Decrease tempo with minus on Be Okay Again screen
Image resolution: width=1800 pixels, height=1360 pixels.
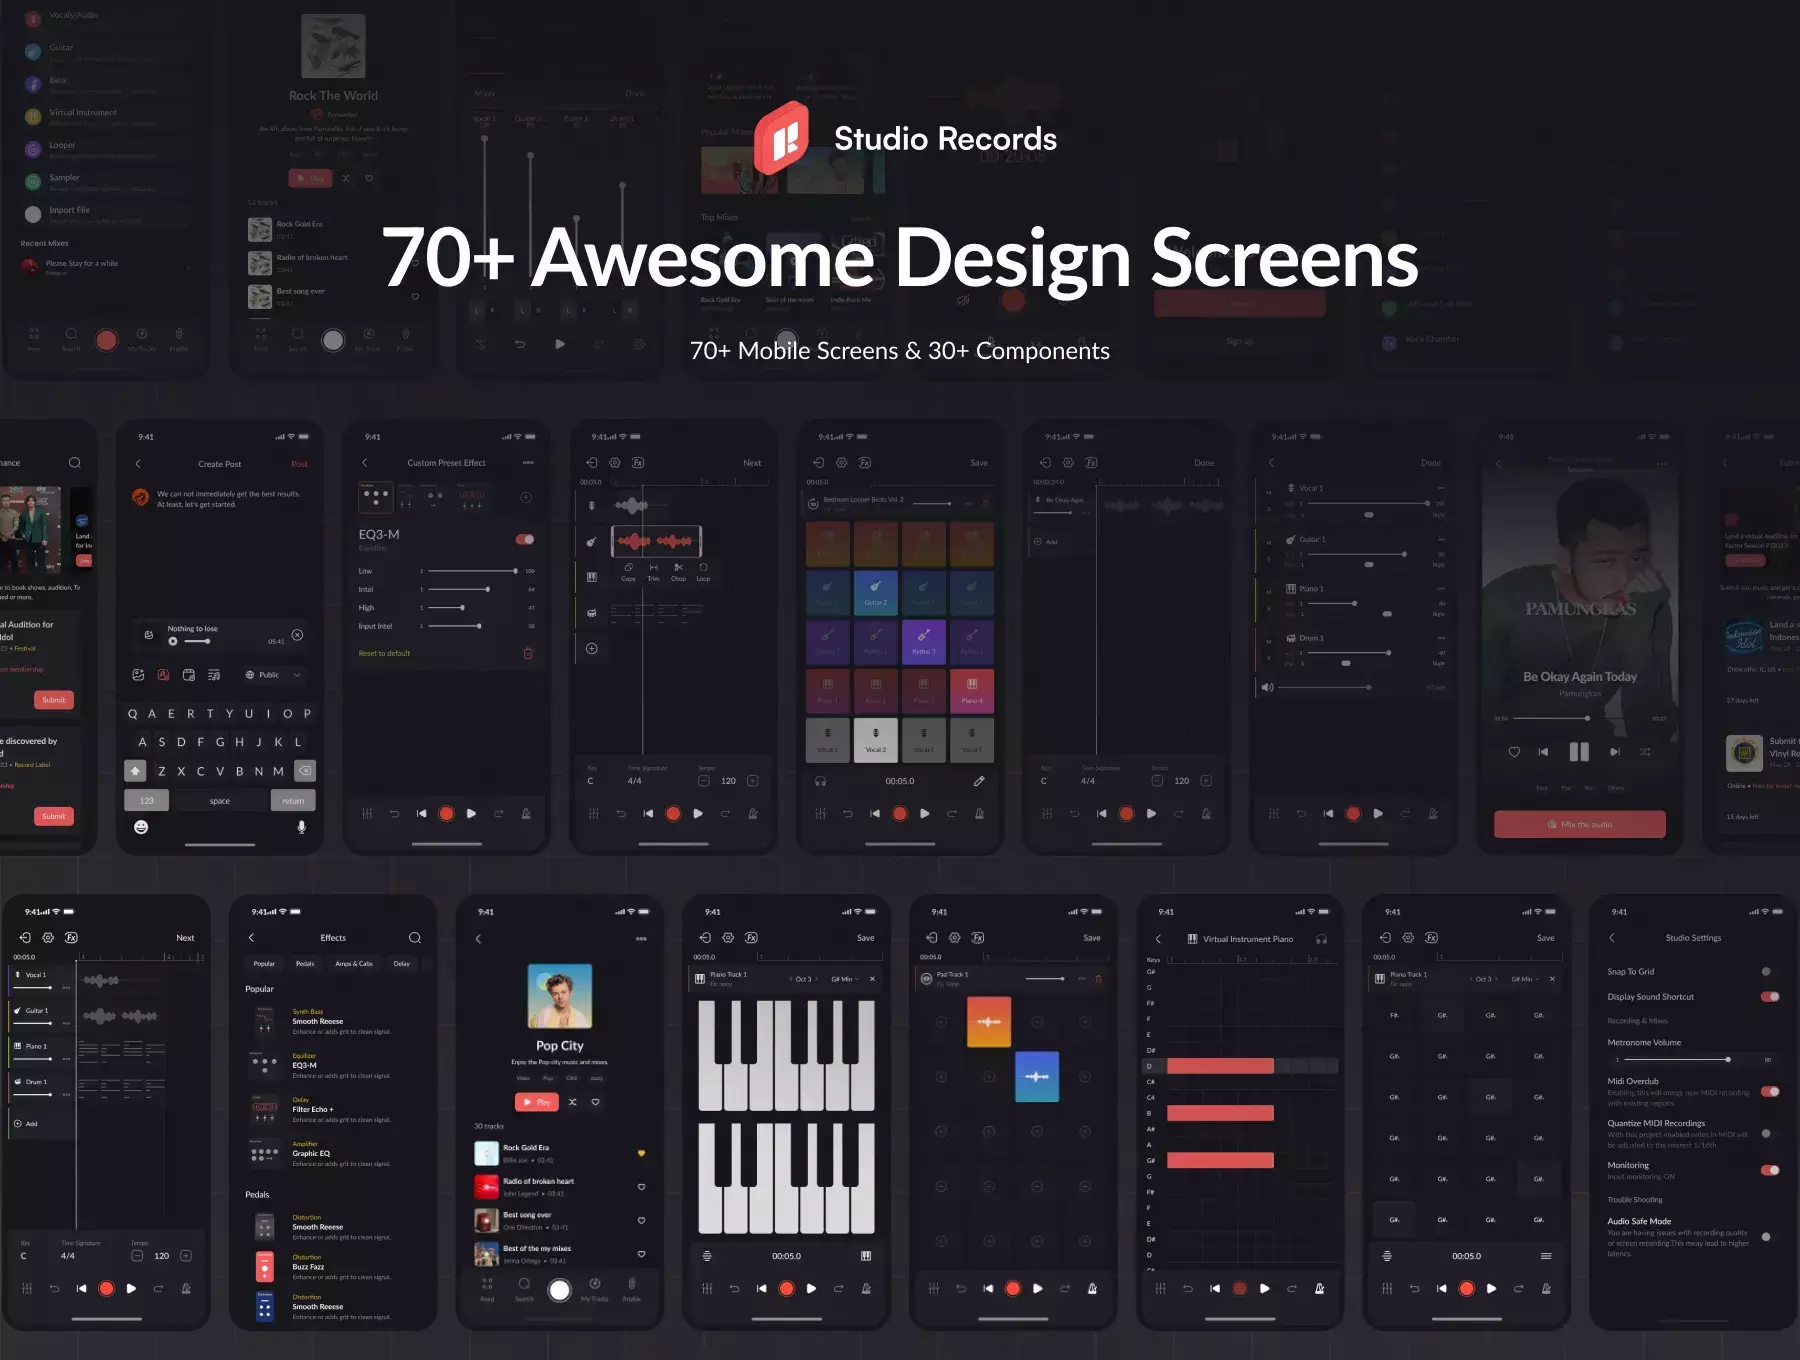(x=1157, y=781)
